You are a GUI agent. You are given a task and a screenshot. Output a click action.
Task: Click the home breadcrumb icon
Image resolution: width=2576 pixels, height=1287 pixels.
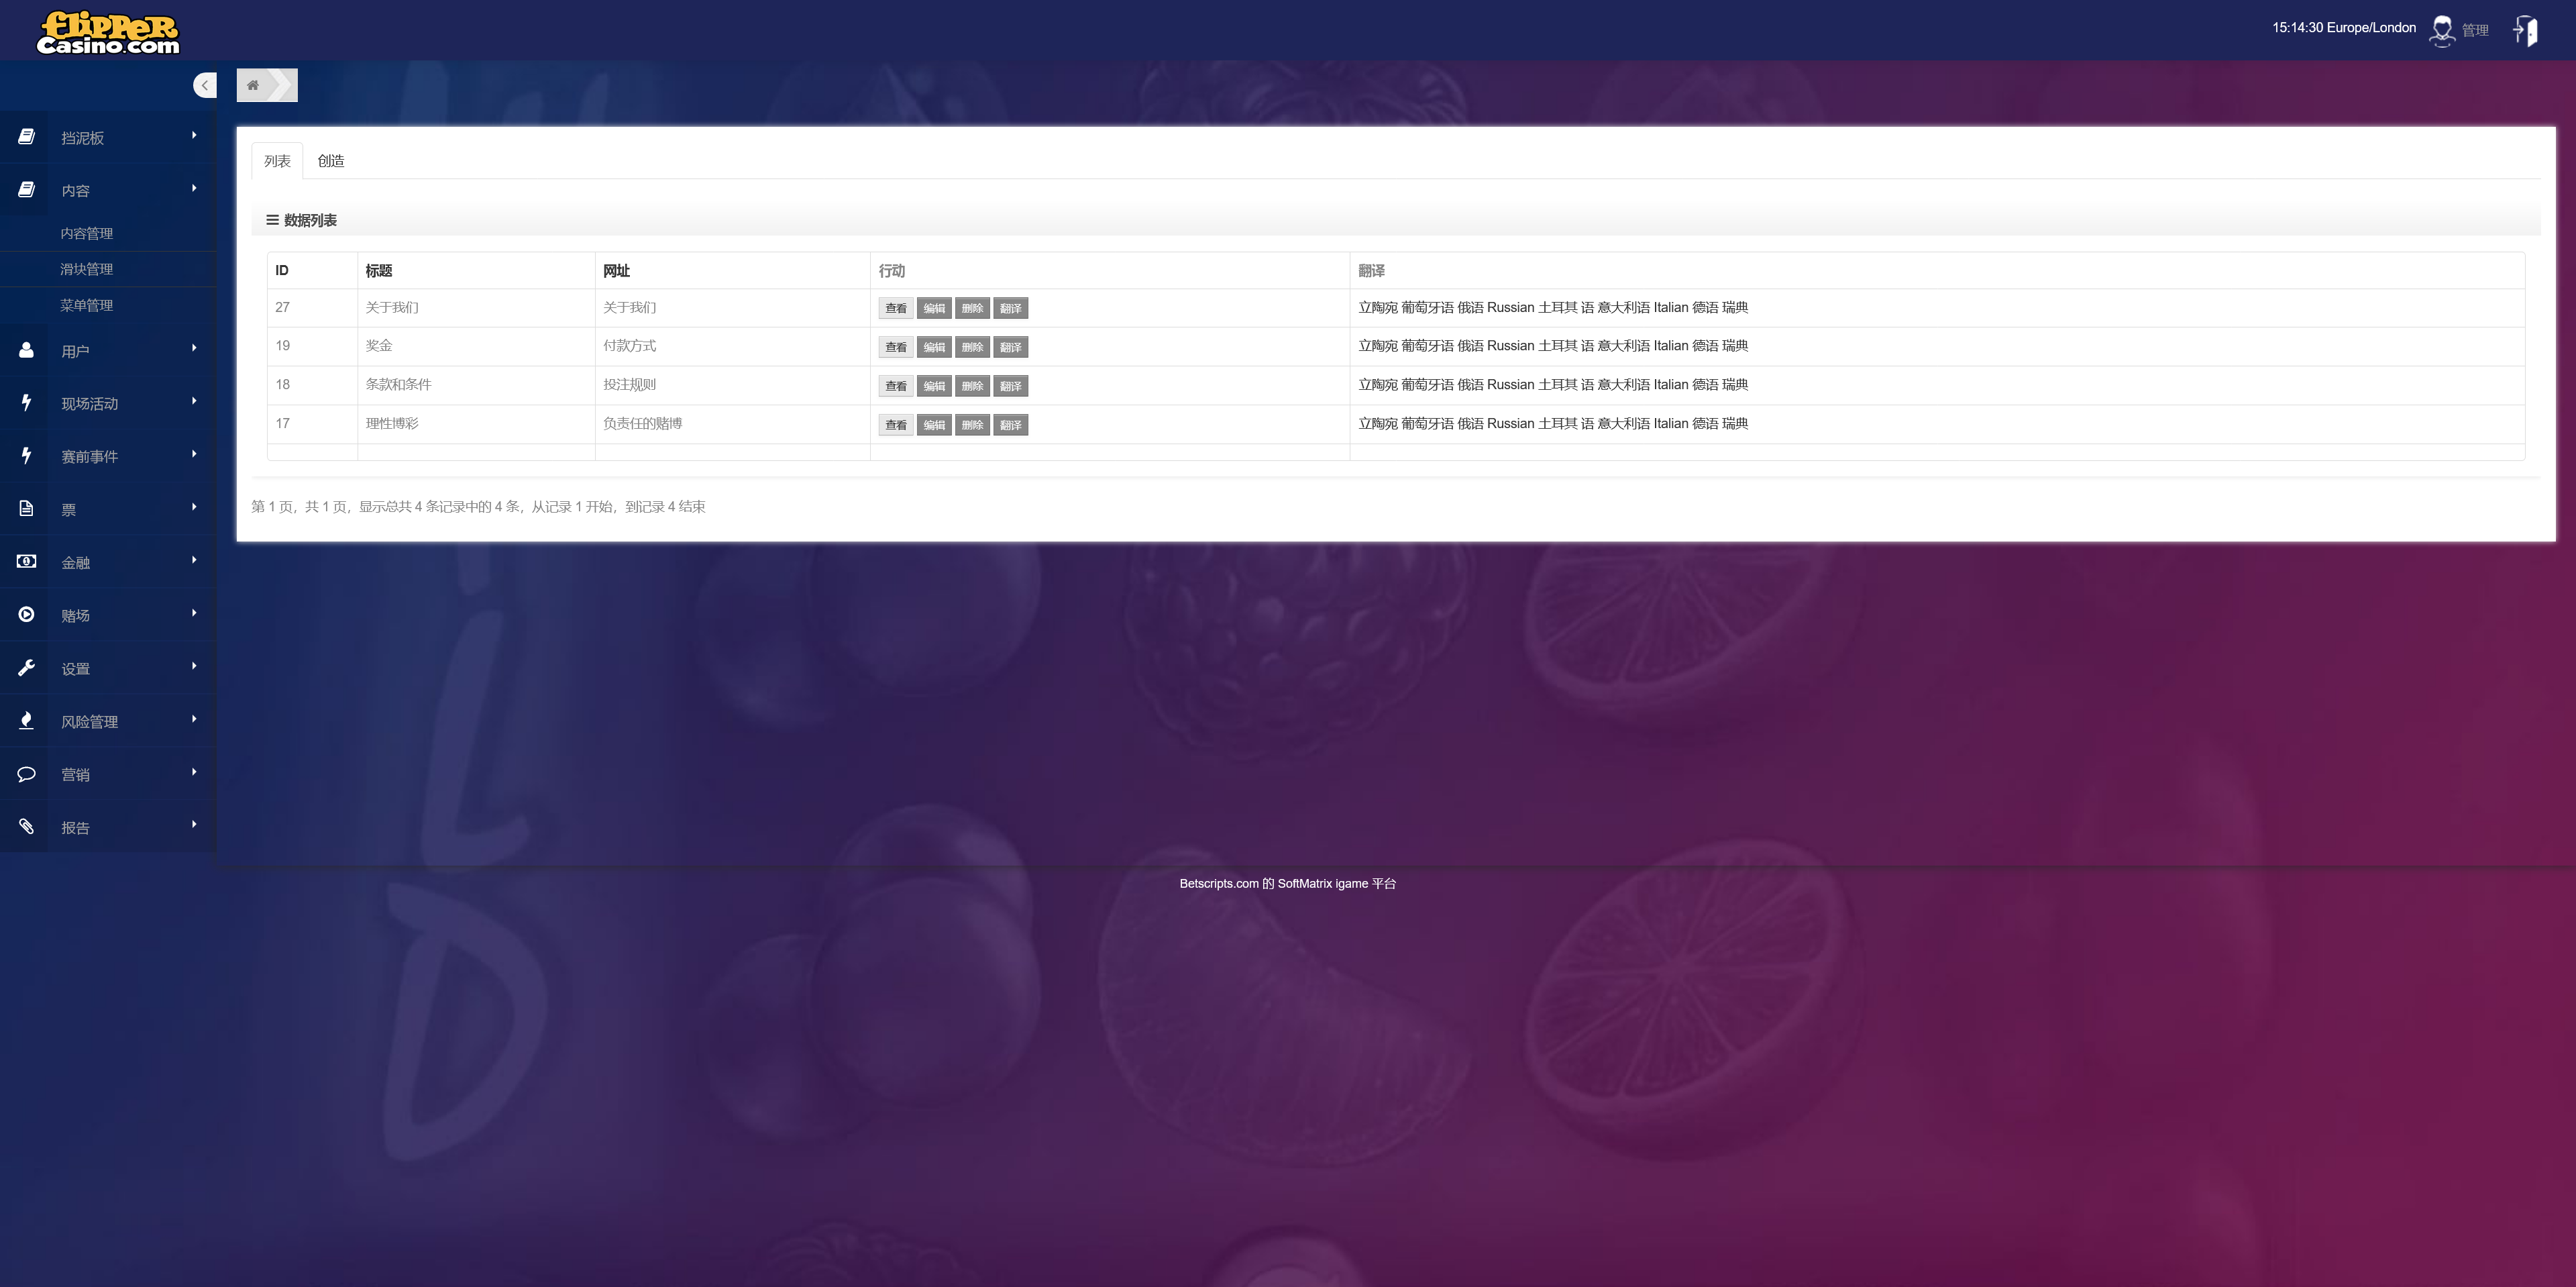pyautogui.click(x=253, y=85)
